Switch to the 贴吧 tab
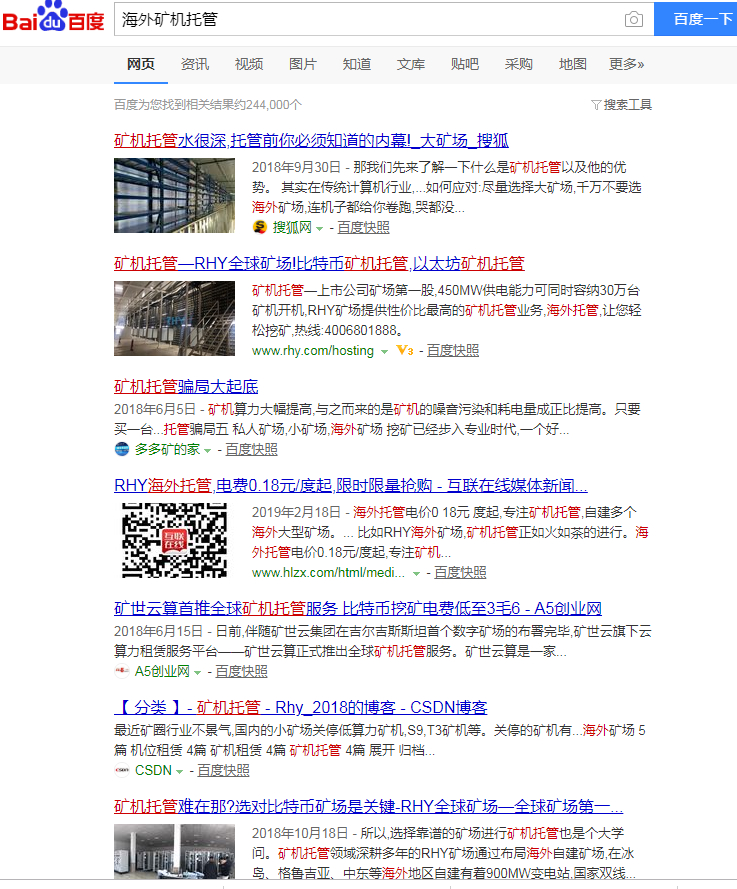The width and height of the screenshot is (737, 889). [x=465, y=64]
